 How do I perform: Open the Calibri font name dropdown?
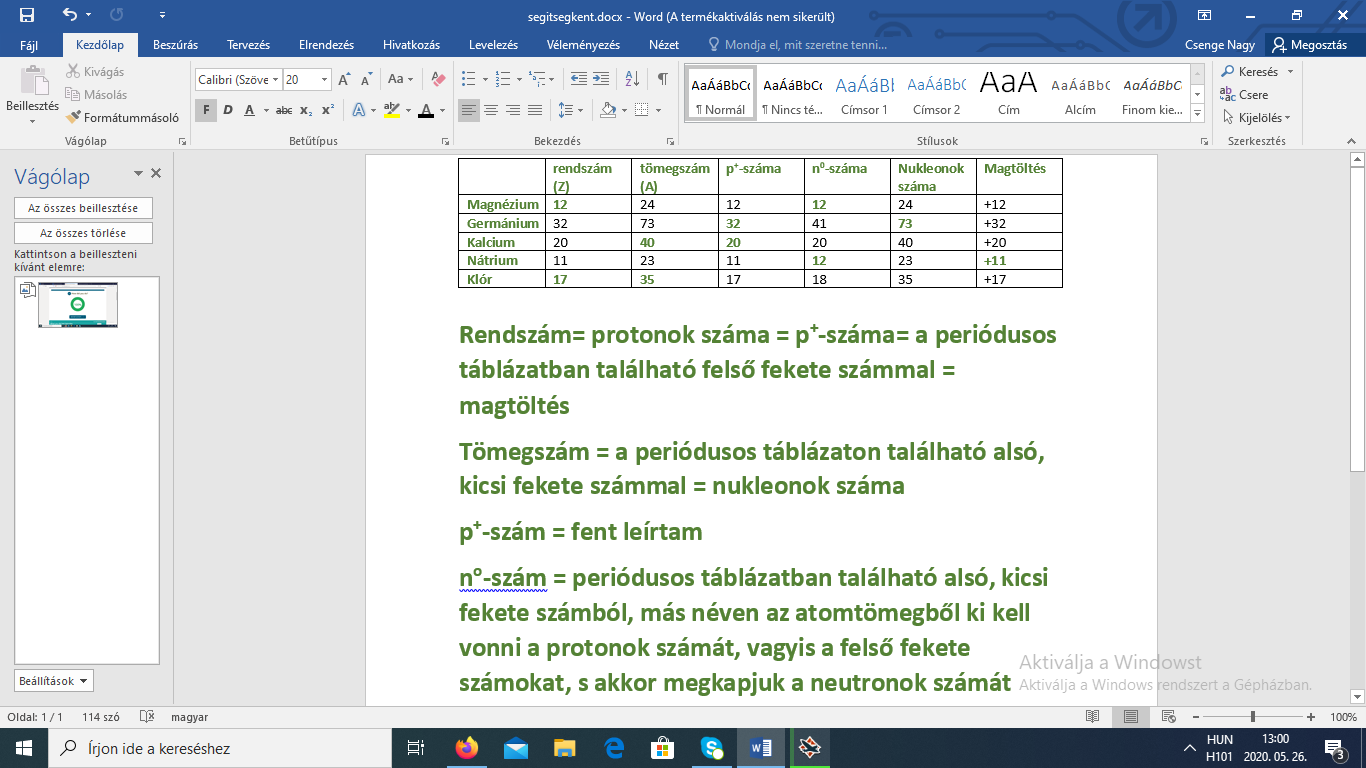coord(274,79)
